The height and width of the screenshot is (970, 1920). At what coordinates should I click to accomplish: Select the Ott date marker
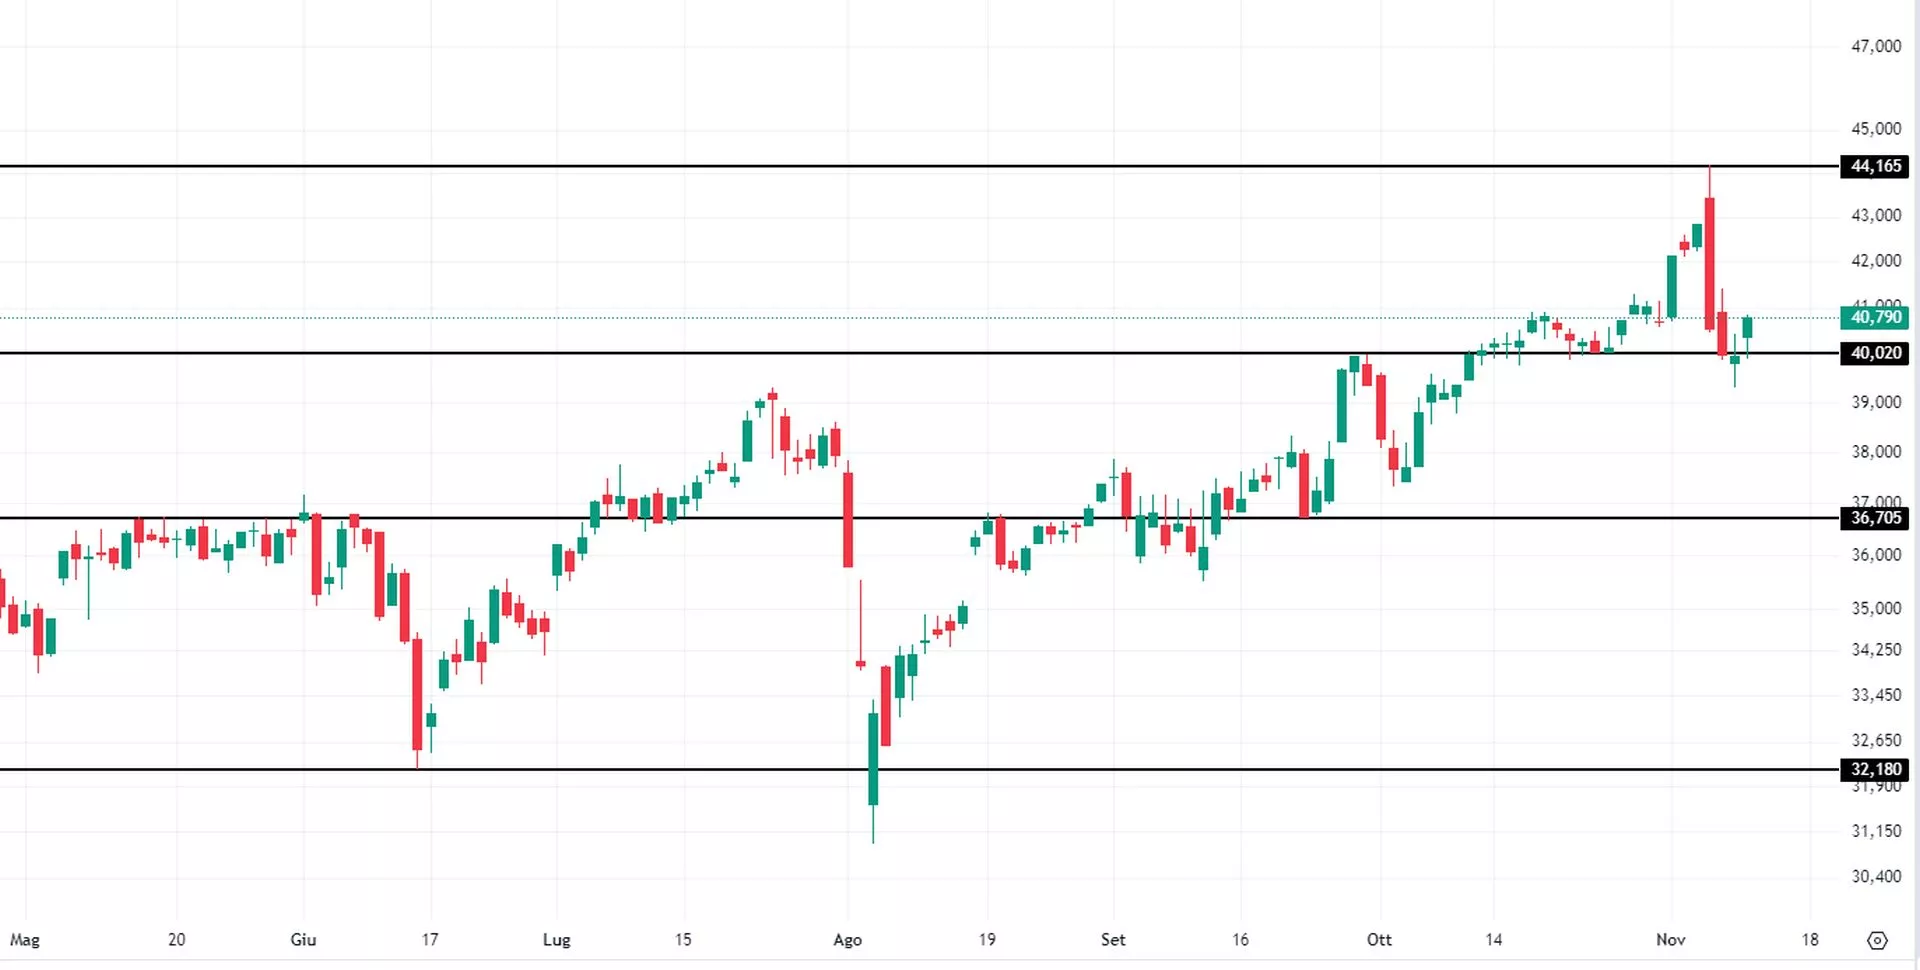pyautogui.click(x=1379, y=940)
